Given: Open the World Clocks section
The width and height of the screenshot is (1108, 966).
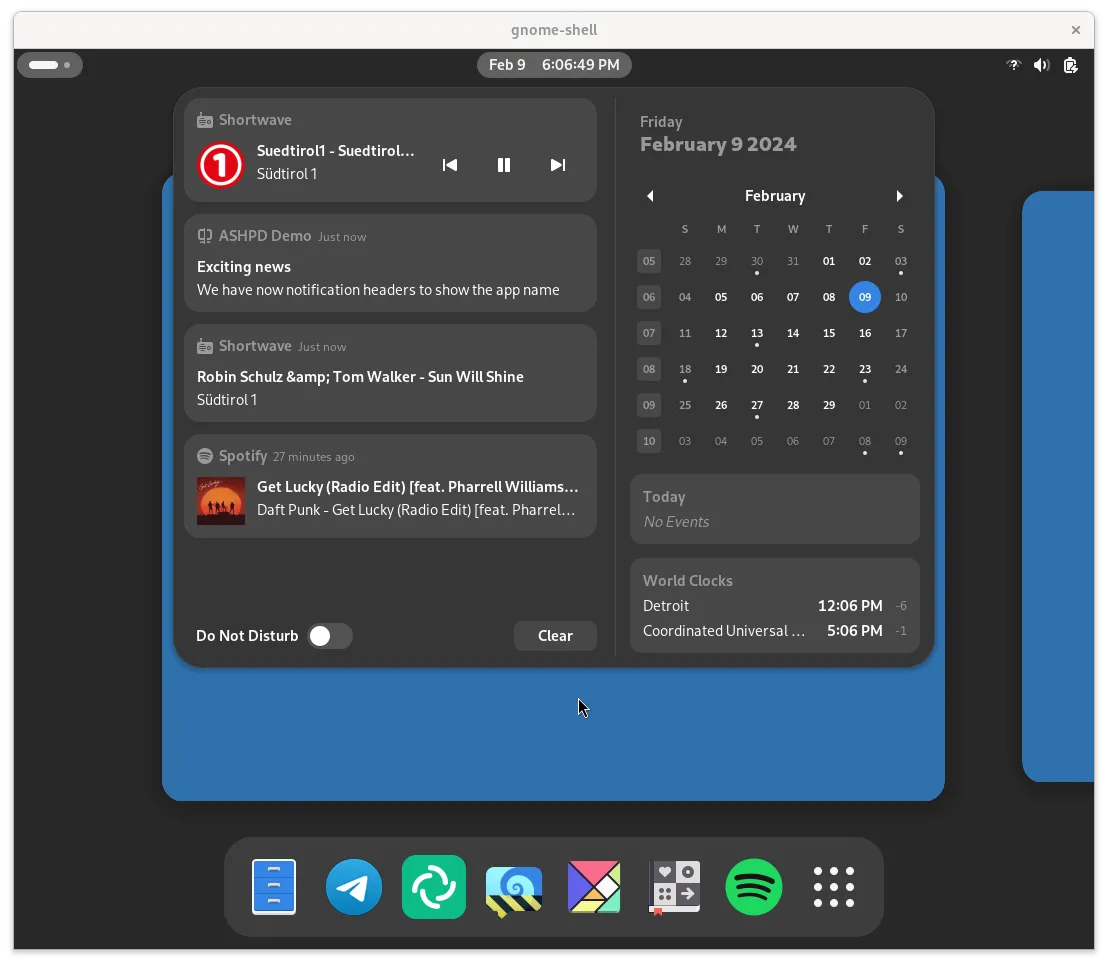Looking at the screenshot, I should [x=774, y=605].
